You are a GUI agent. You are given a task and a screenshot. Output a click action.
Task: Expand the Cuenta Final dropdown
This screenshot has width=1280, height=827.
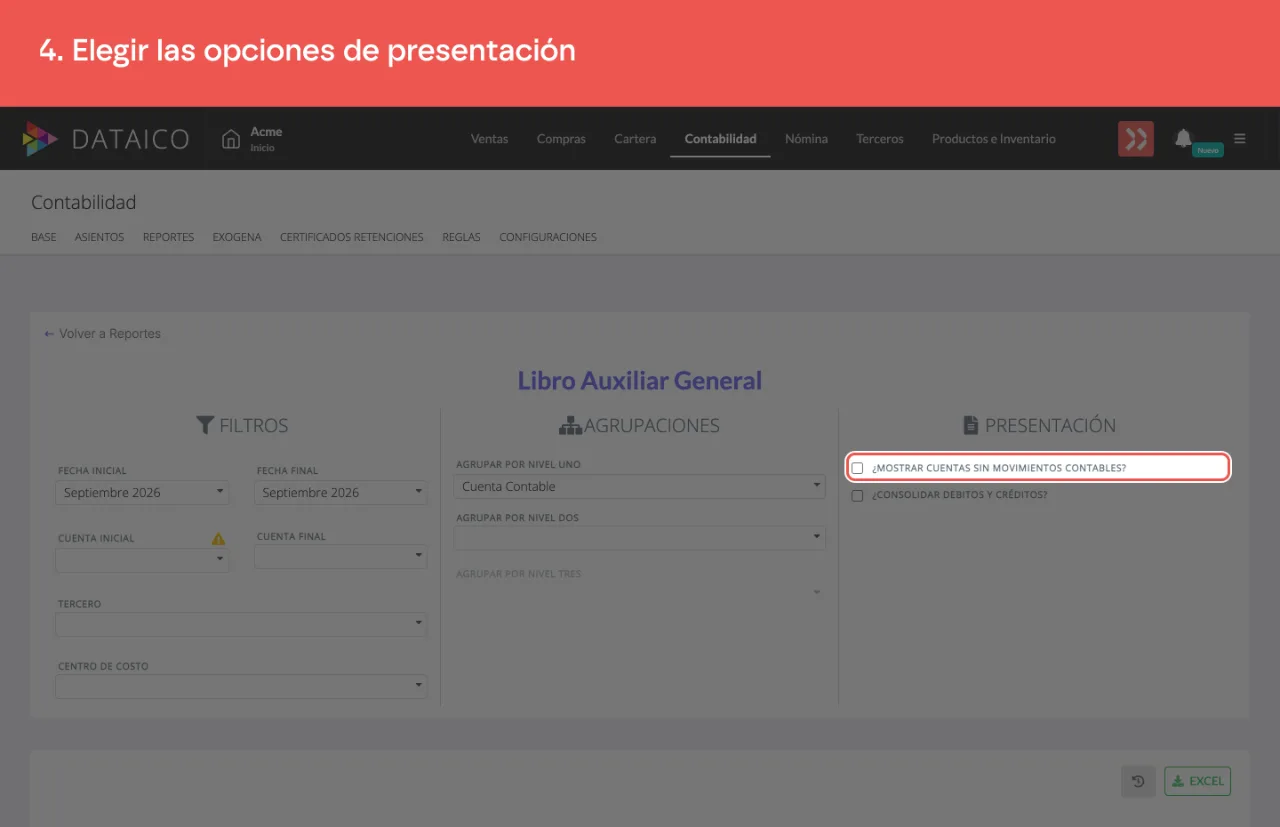click(x=340, y=557)
